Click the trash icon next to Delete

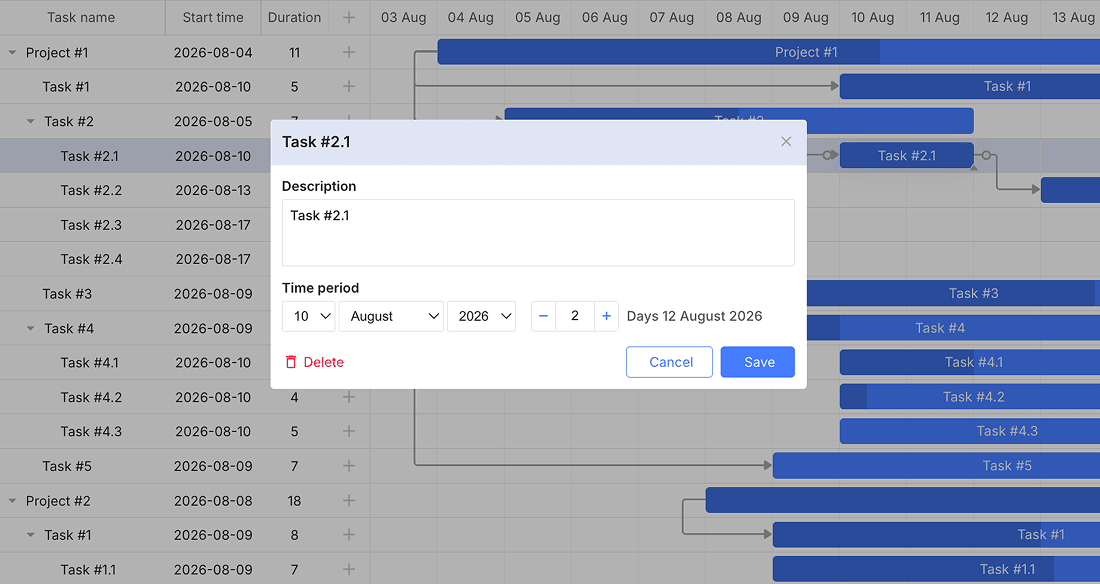[x=290, y=362]
